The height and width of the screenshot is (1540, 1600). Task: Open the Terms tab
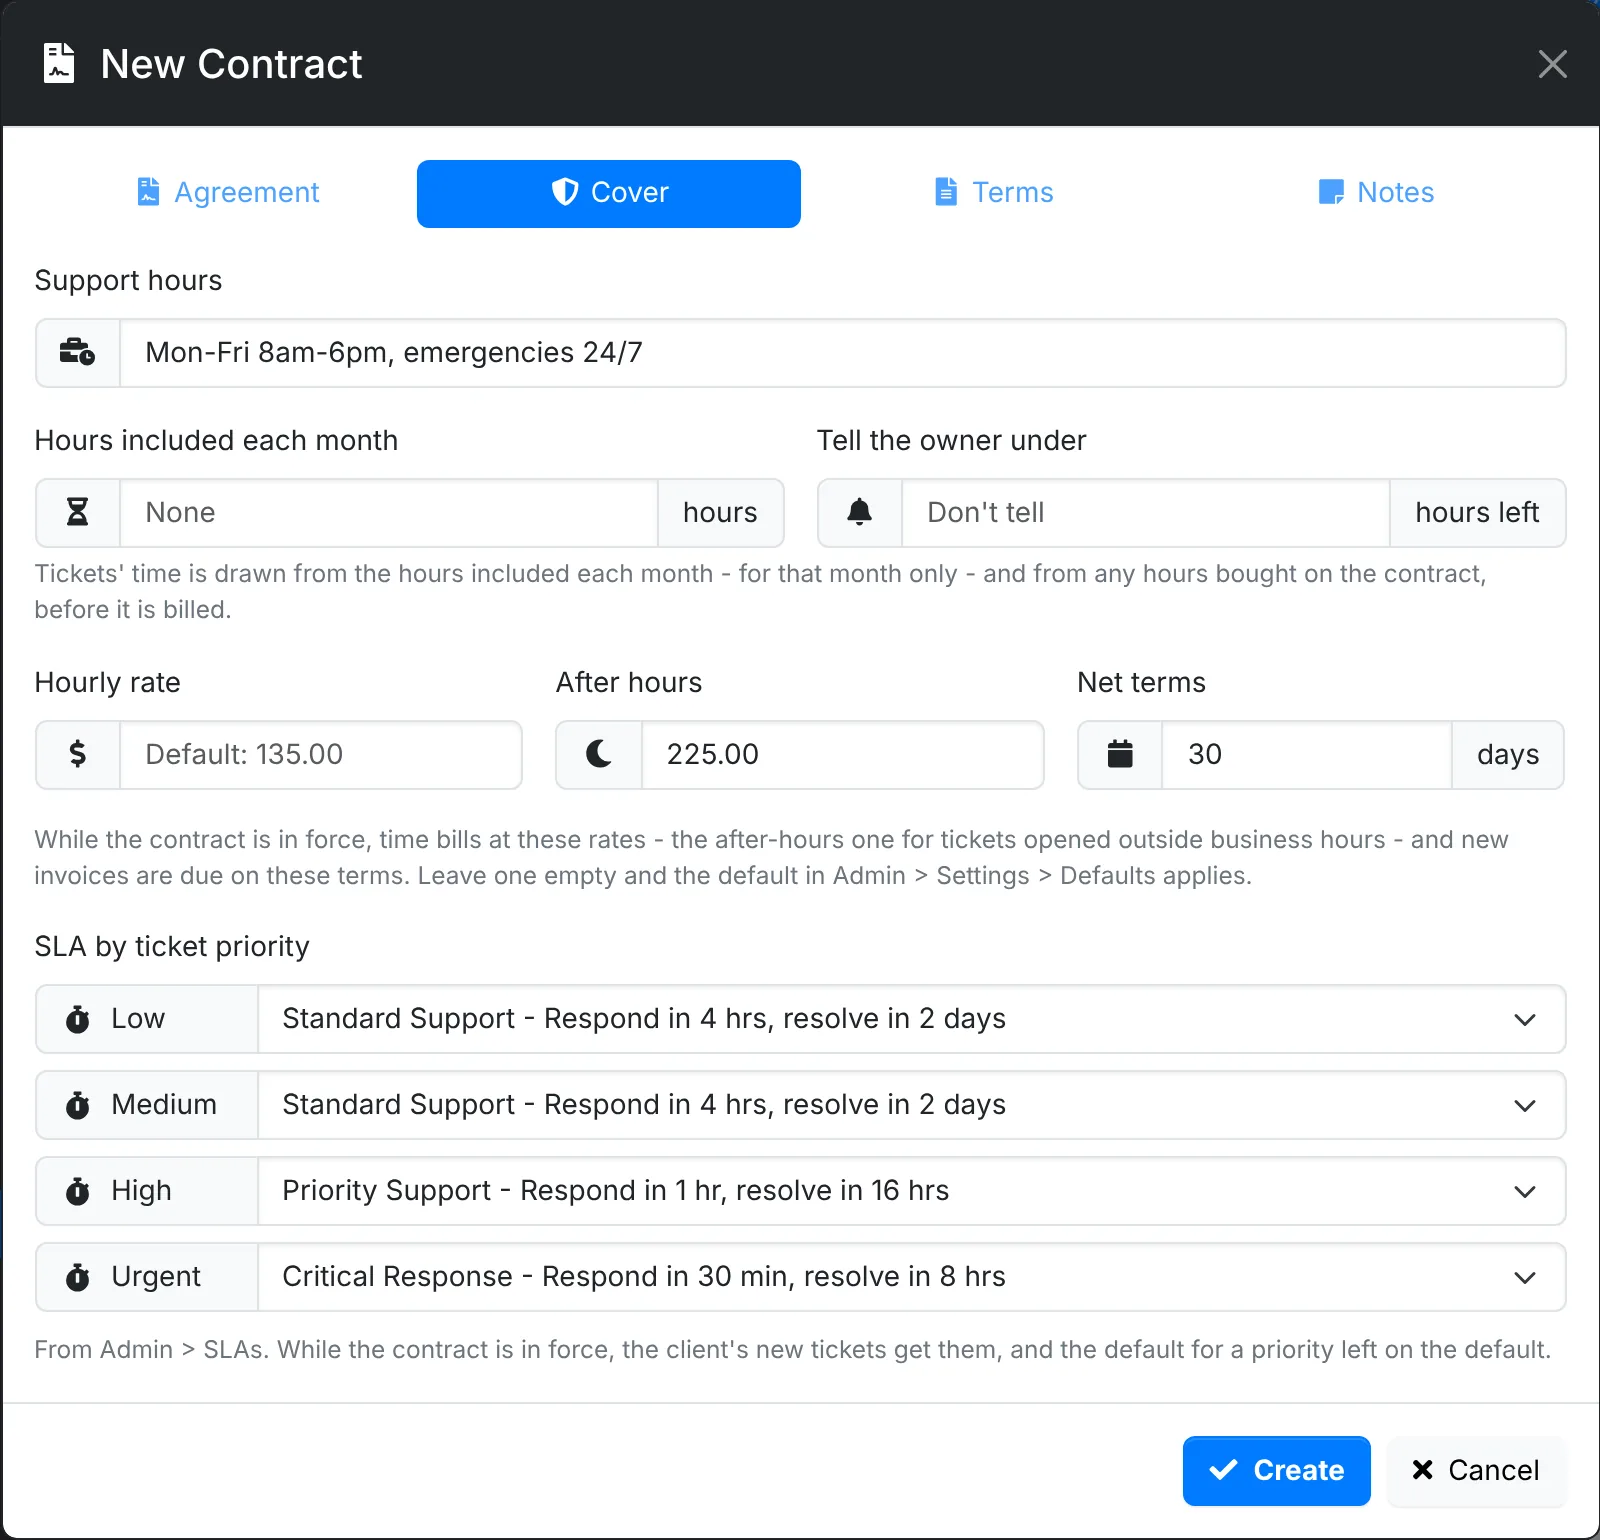click(993, 192)
